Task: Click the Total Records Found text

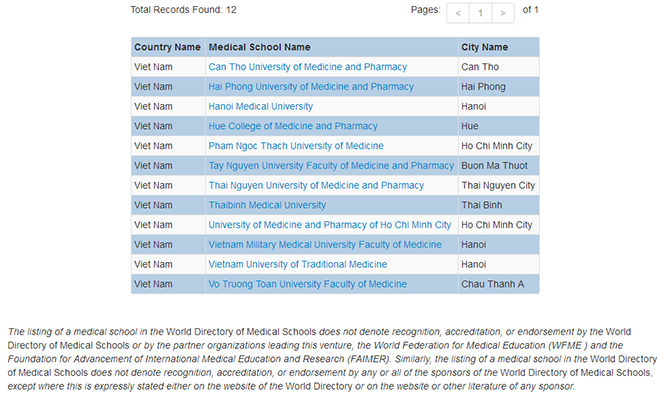Action: (x=183, y=10)
